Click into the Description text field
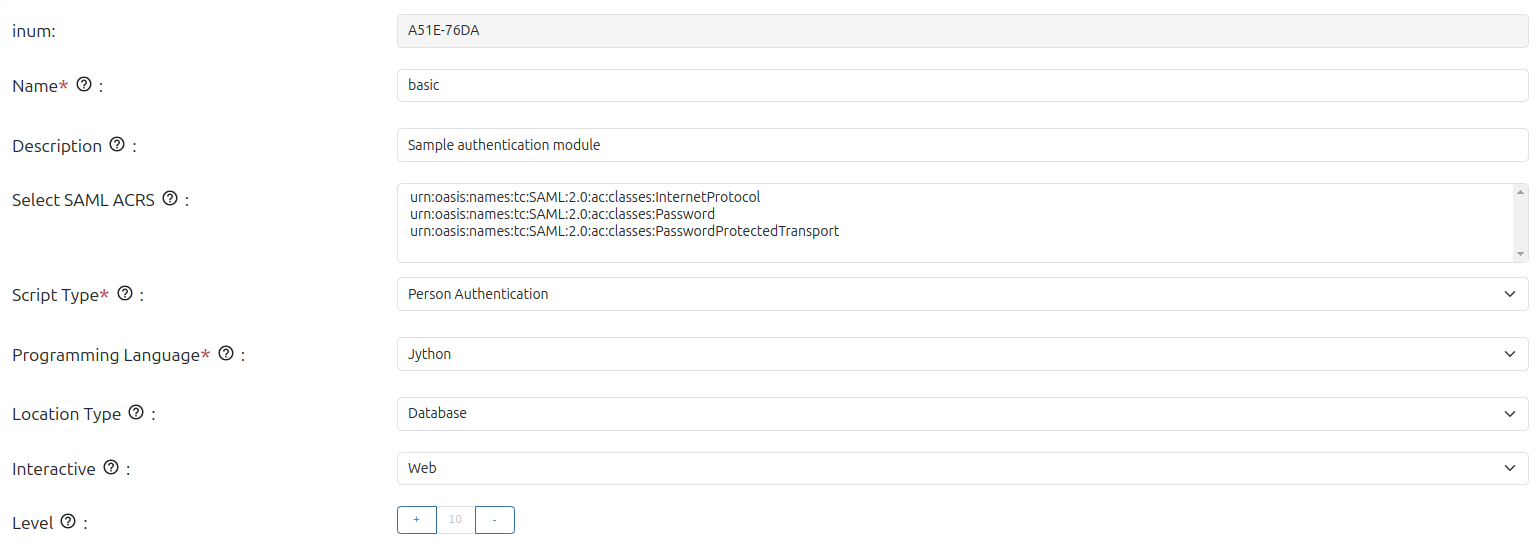 pyautogui.click(x=961, y=145)
